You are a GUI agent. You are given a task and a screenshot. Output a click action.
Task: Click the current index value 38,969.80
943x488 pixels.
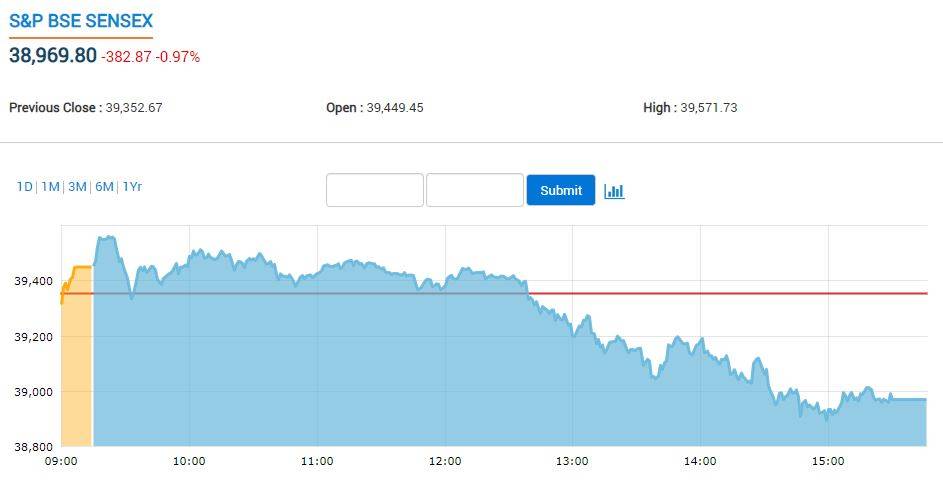[x=53, y=56]
